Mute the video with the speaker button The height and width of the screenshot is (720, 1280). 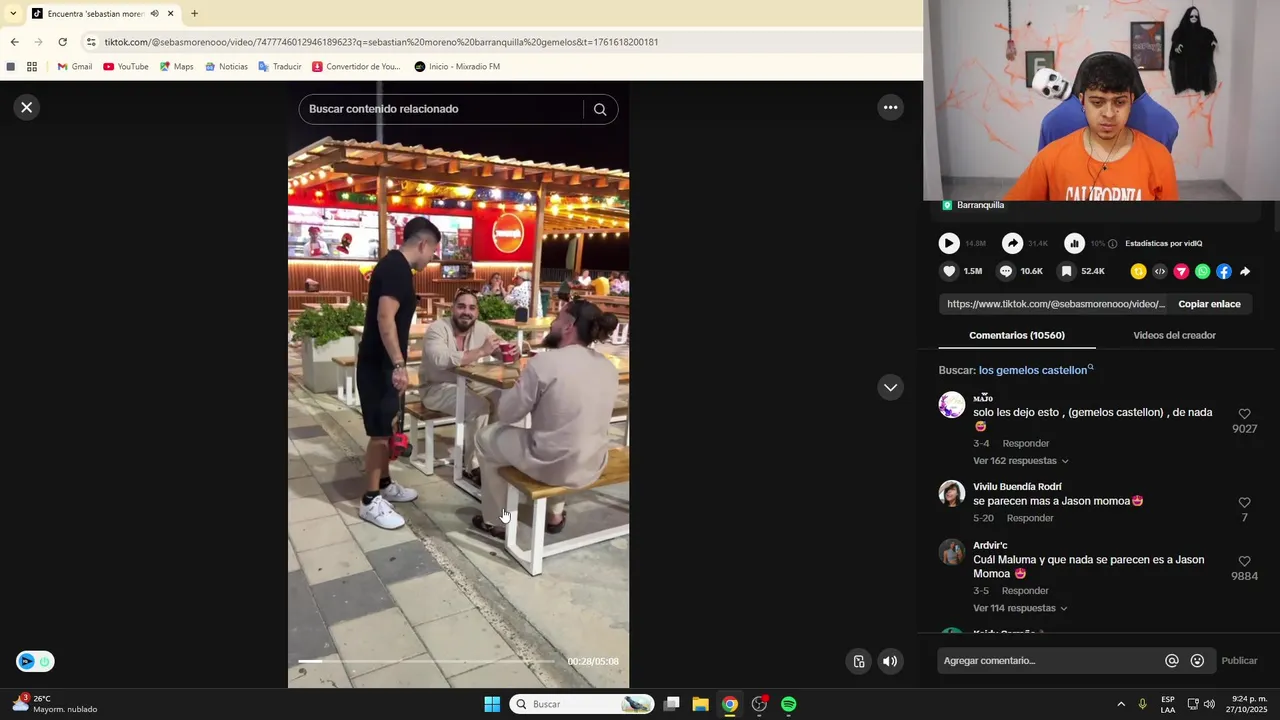(x=890, y=661)
